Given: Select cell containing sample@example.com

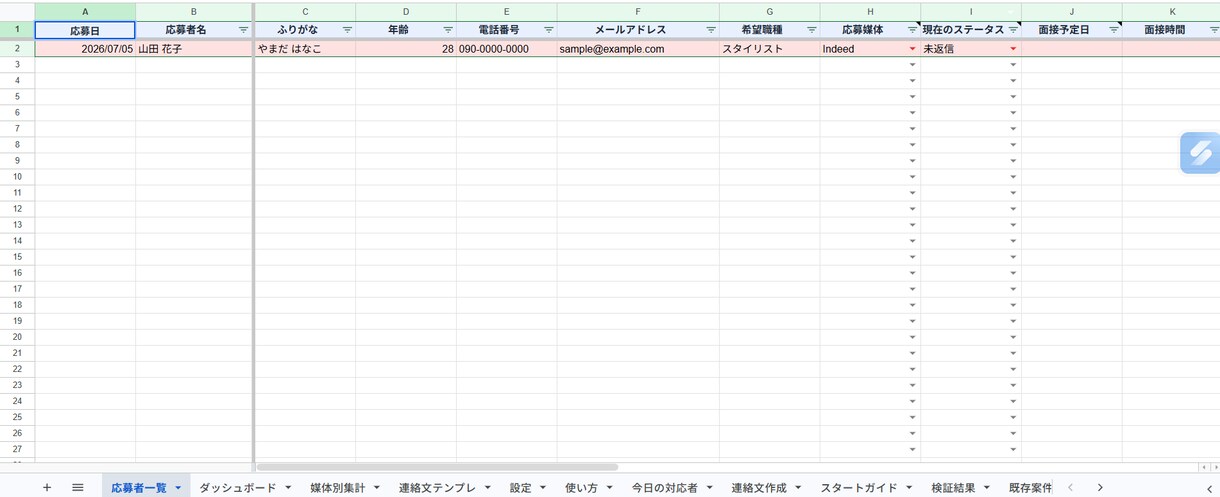Looking at the screenshot, I should click(x=638, y=49).
